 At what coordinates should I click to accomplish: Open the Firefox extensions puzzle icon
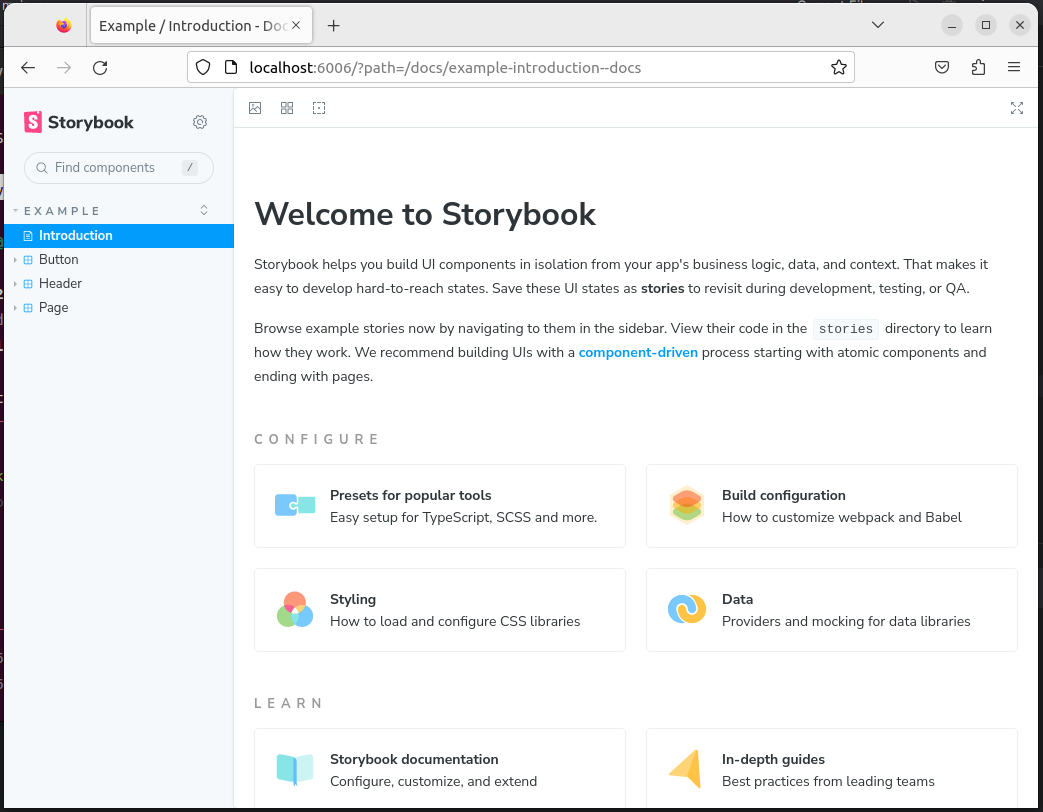pos(978,67)
